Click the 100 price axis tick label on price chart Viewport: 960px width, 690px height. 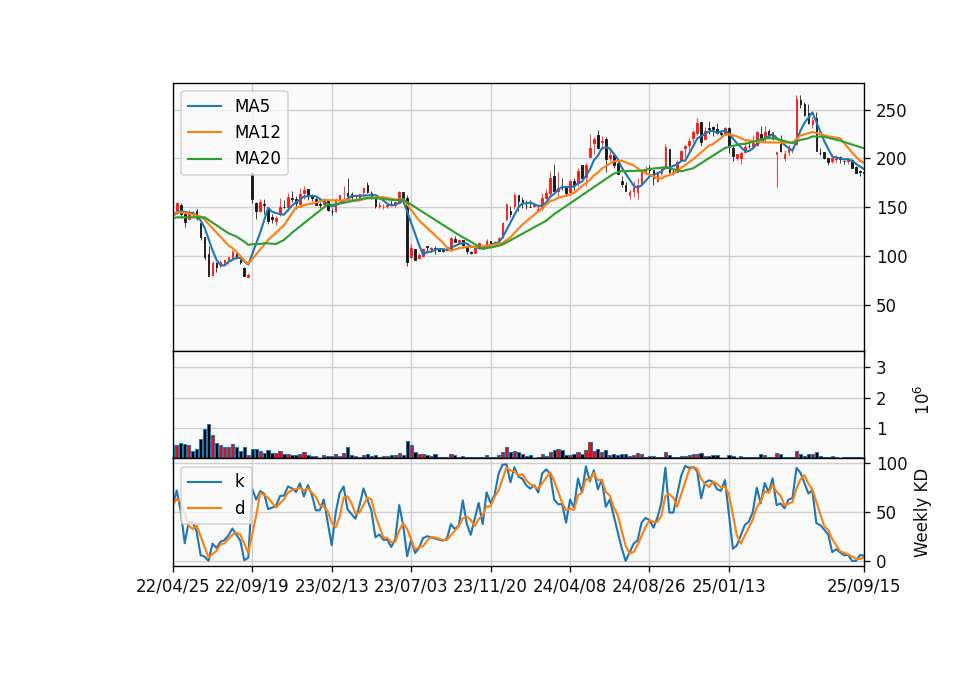pos(891,257)
